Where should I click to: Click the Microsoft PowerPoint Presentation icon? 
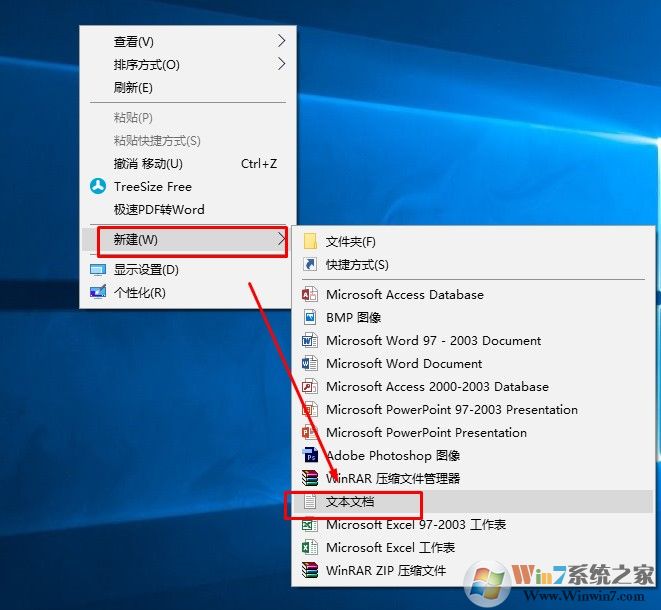coord(310,432)
